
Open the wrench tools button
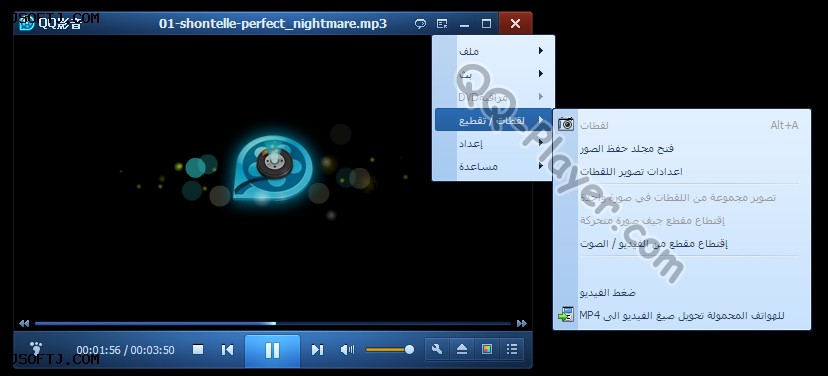click(x=437, y=349)
